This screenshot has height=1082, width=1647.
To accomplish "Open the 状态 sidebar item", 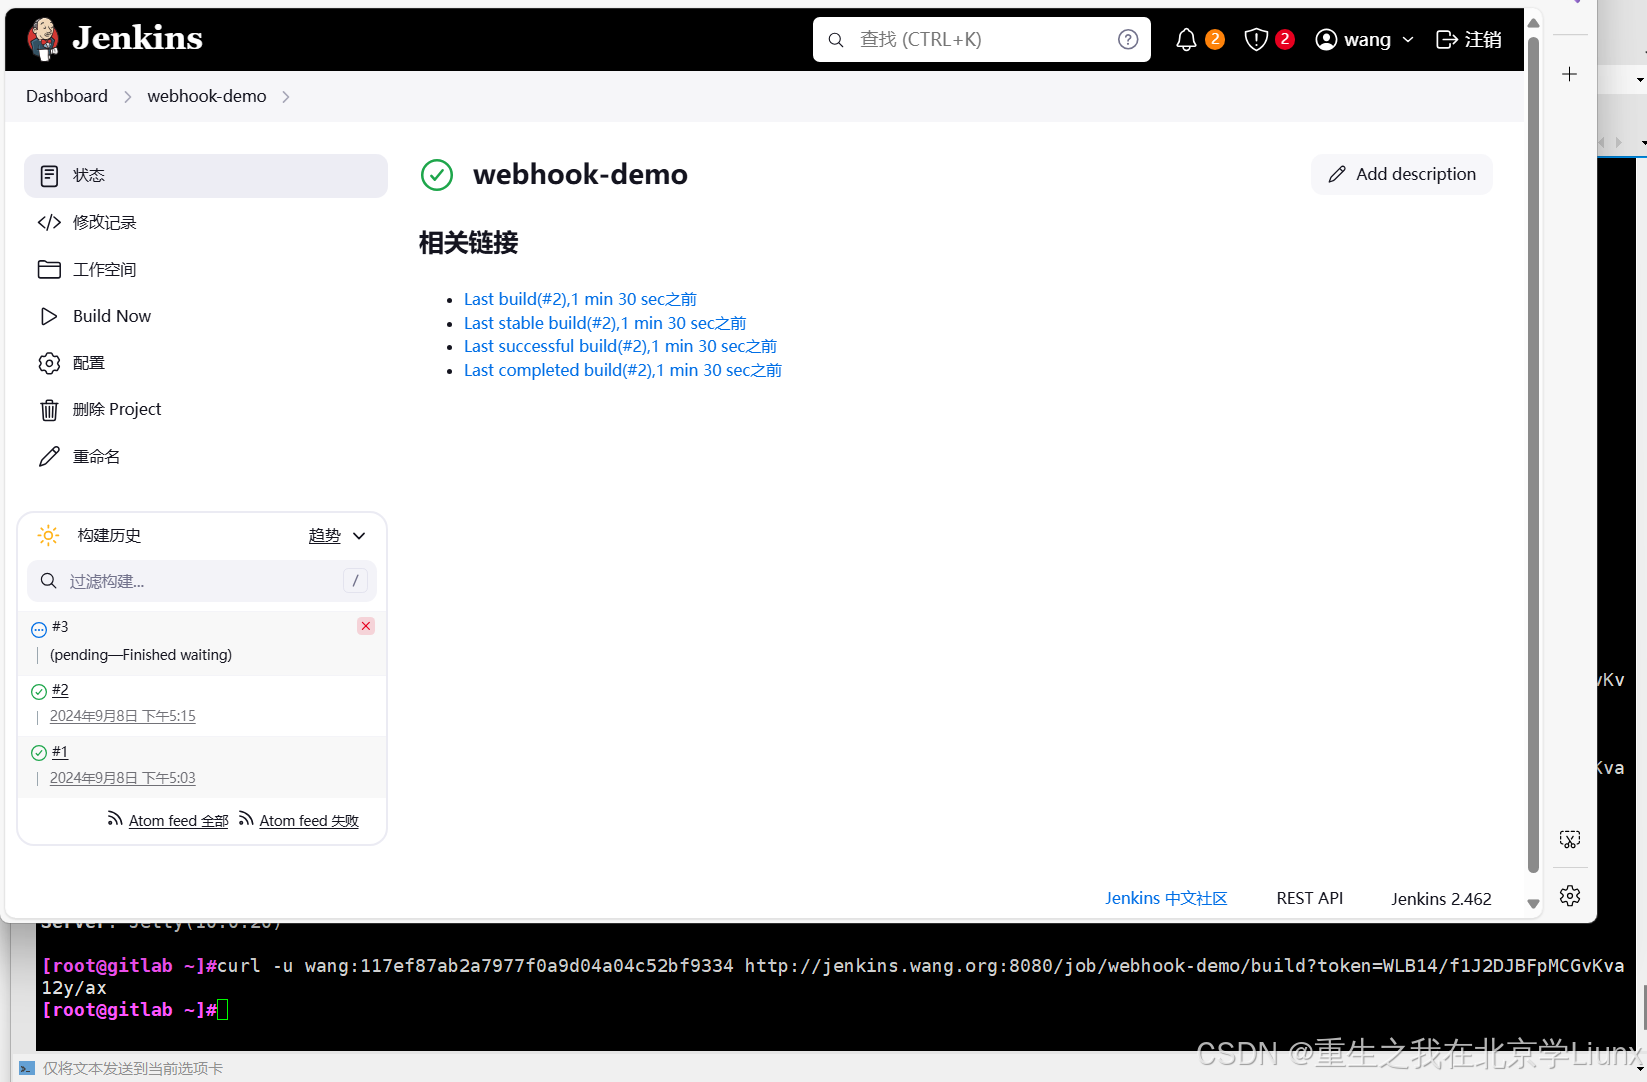I will (206, 176).
